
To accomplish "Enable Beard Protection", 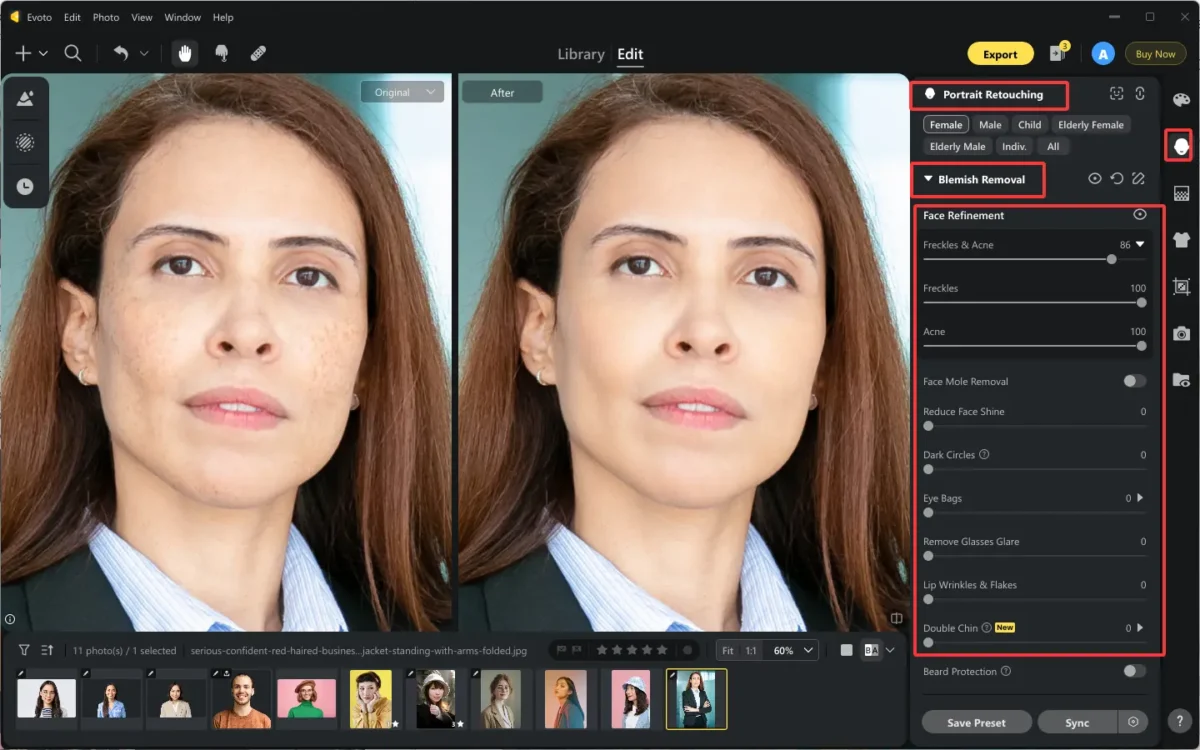I will [x=1134, y=671].
